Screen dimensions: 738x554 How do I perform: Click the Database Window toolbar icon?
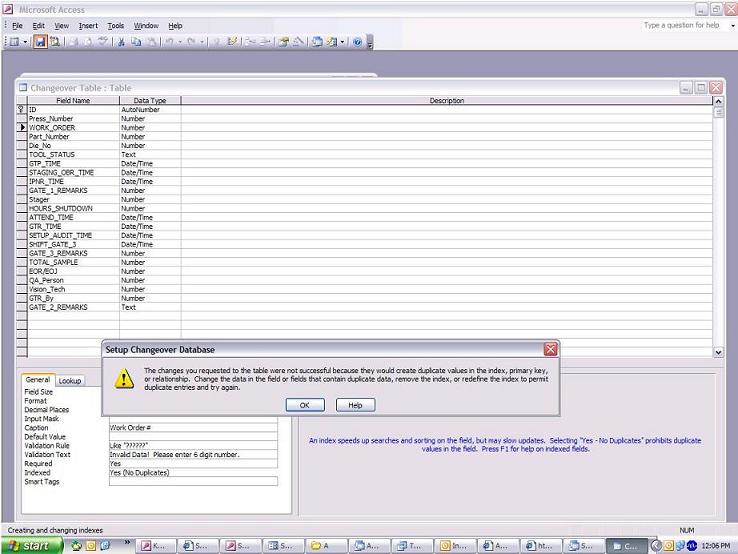coord(317,42)
